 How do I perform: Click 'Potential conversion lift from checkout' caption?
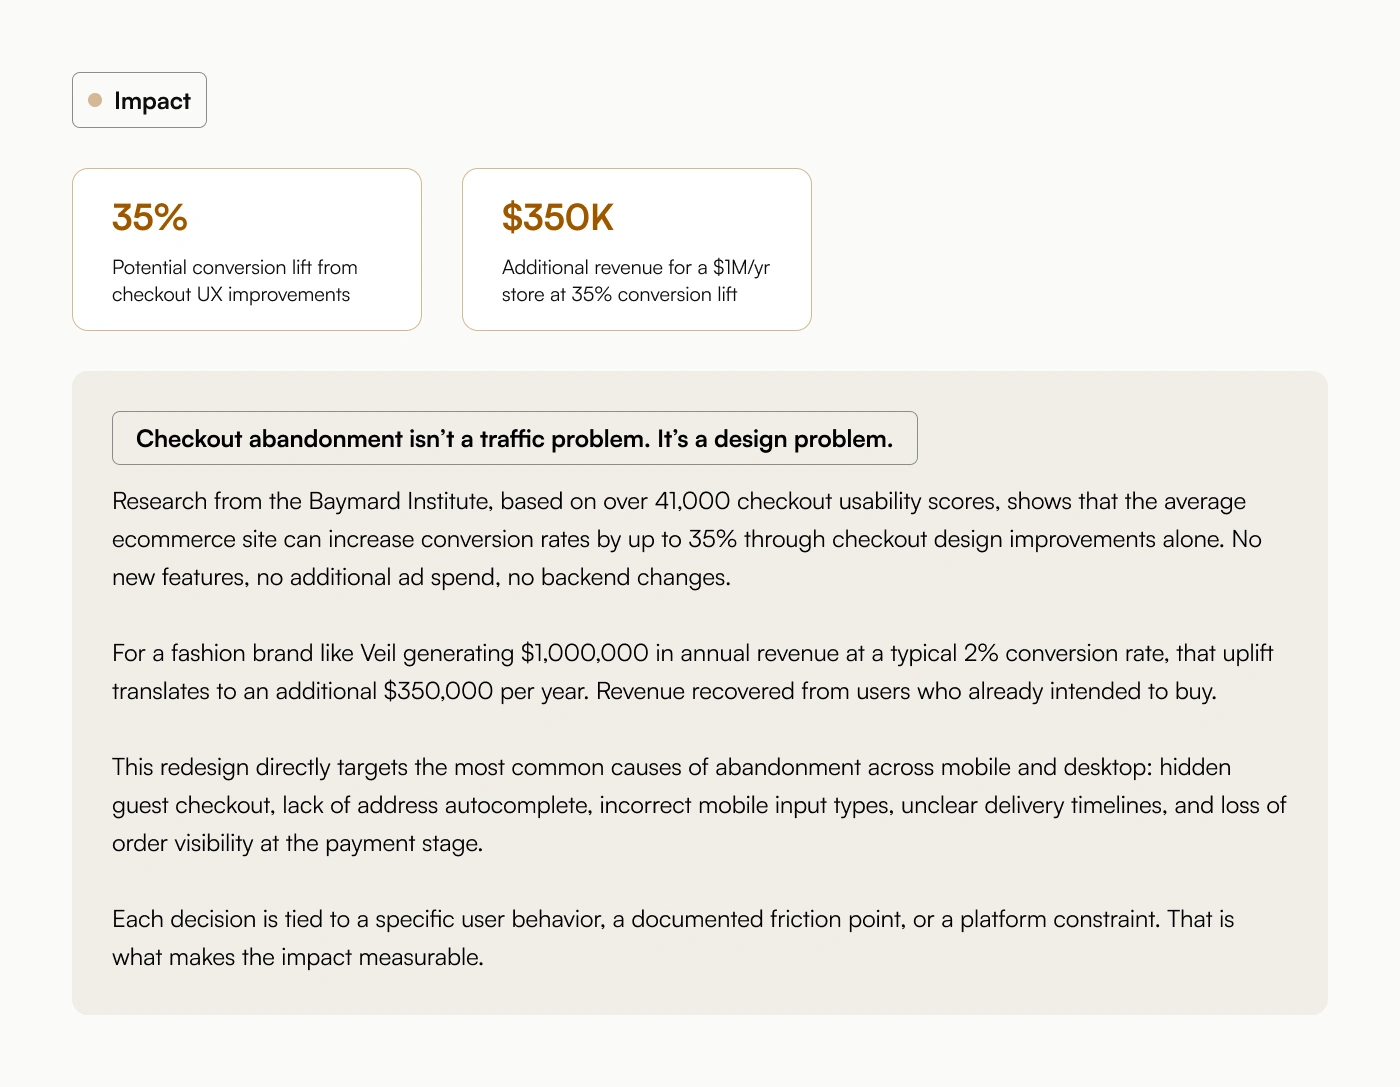click(235, 281)
